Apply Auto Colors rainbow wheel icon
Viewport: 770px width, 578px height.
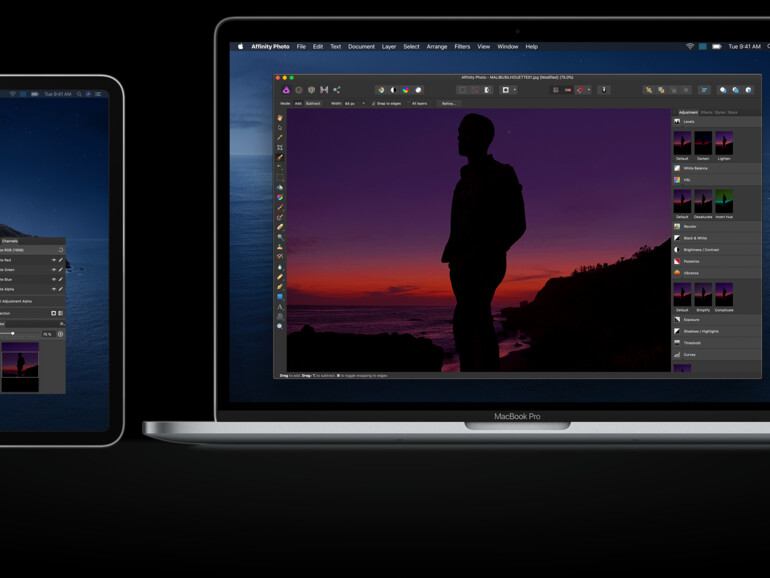406,90
